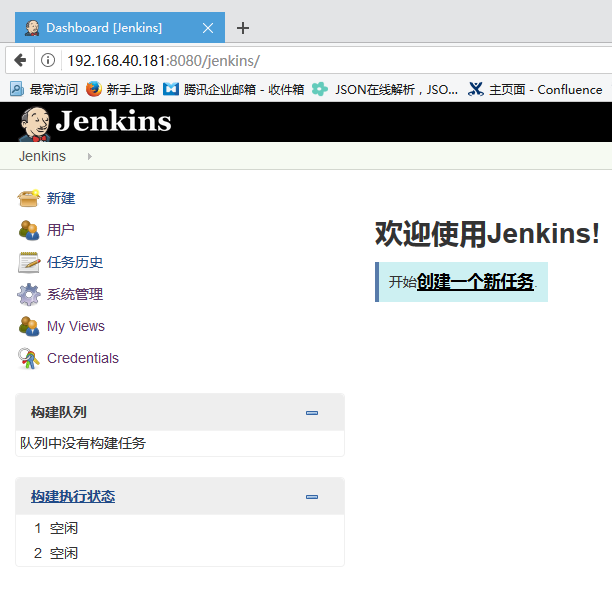Click the 任务历史 notepad icon

pos(28,262)
